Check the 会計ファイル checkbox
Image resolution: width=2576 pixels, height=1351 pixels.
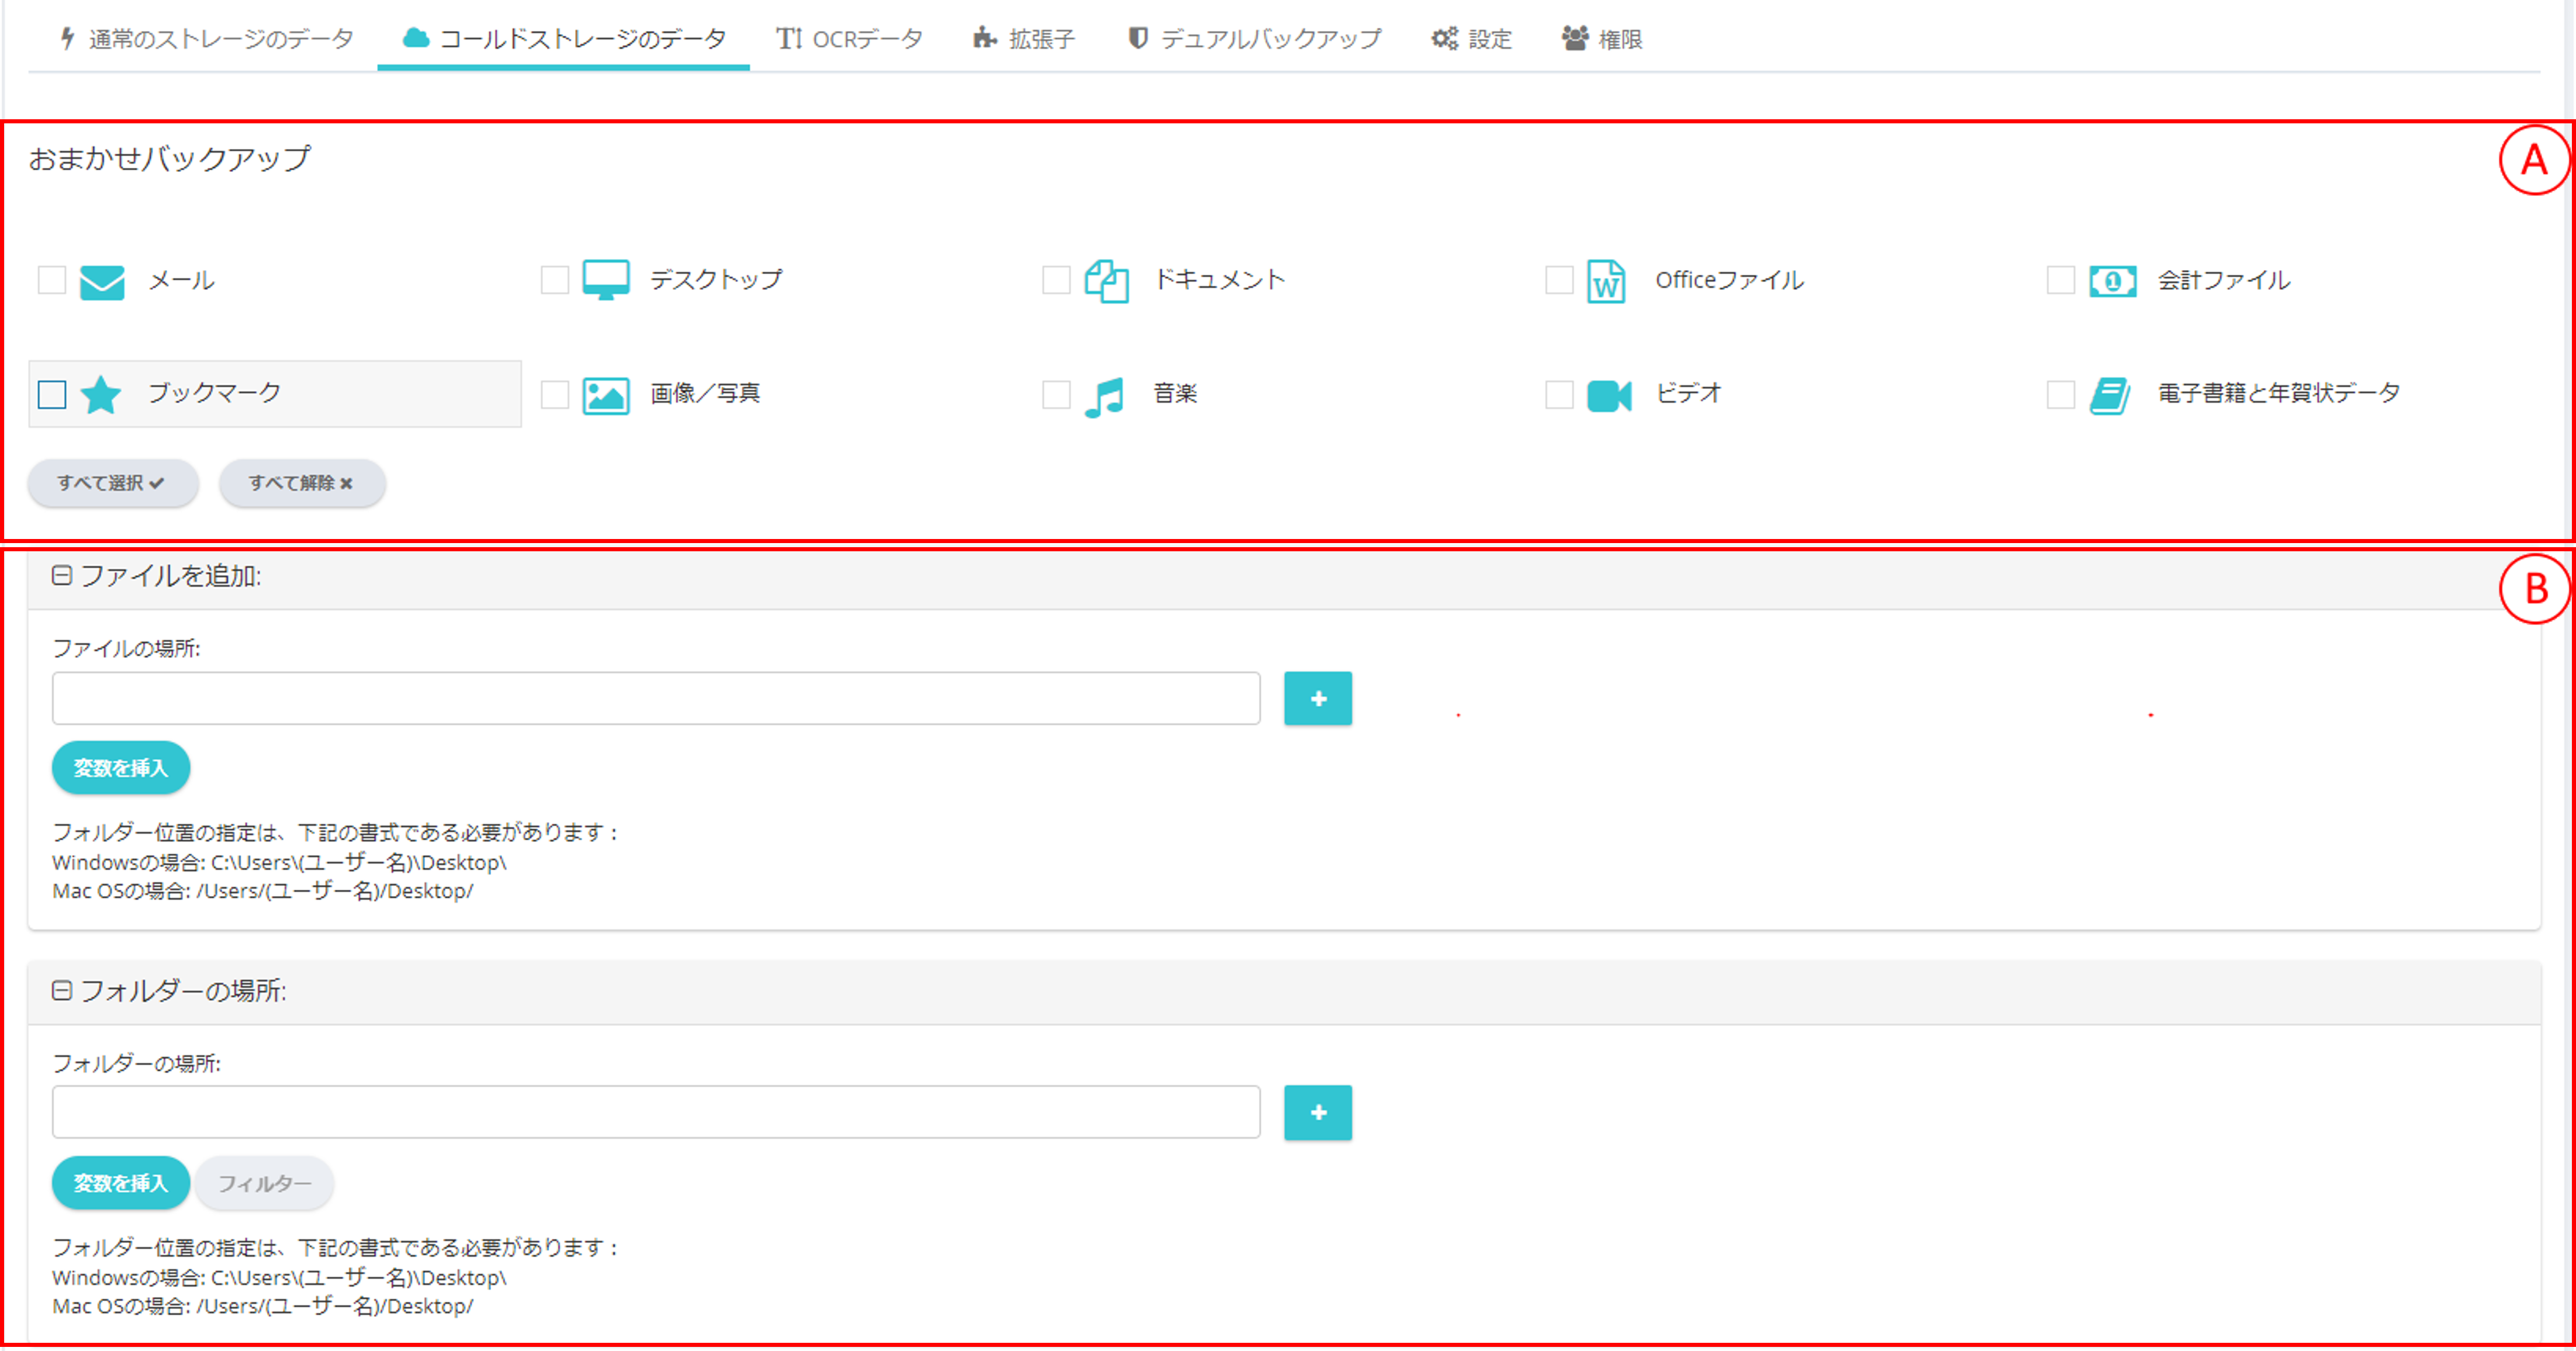coord(2062,280)
